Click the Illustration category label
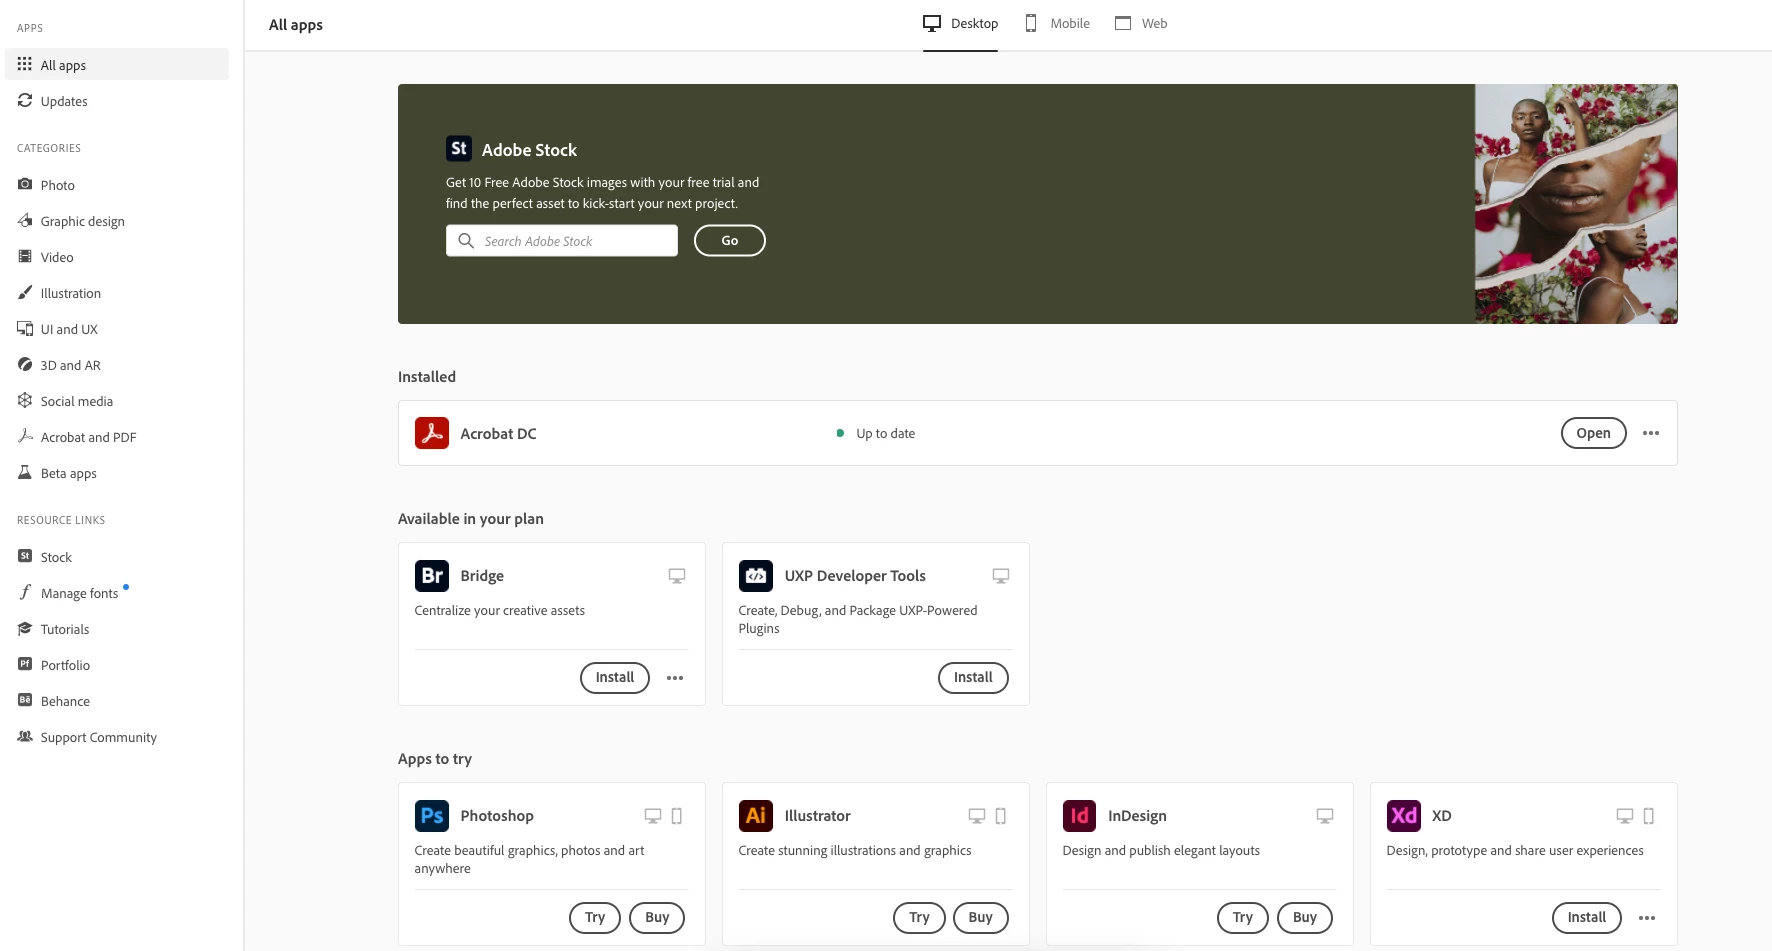 pos(71,293)
